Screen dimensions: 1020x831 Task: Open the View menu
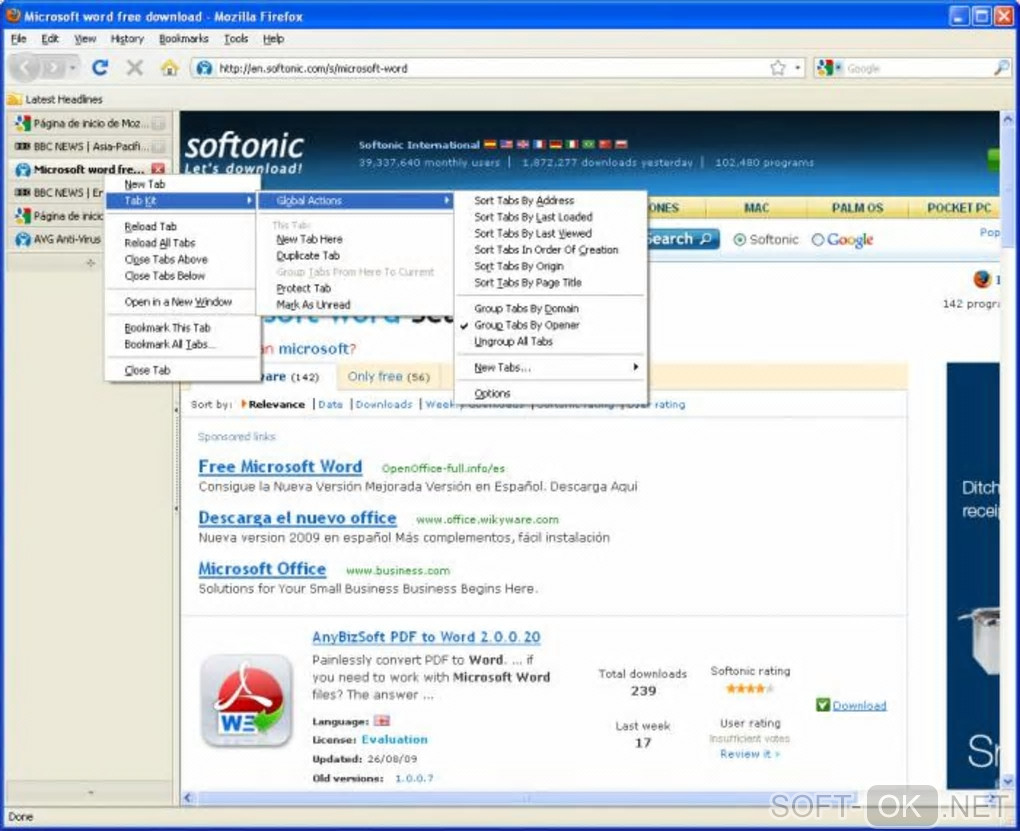pyautogui.click(x=85, y=39)
